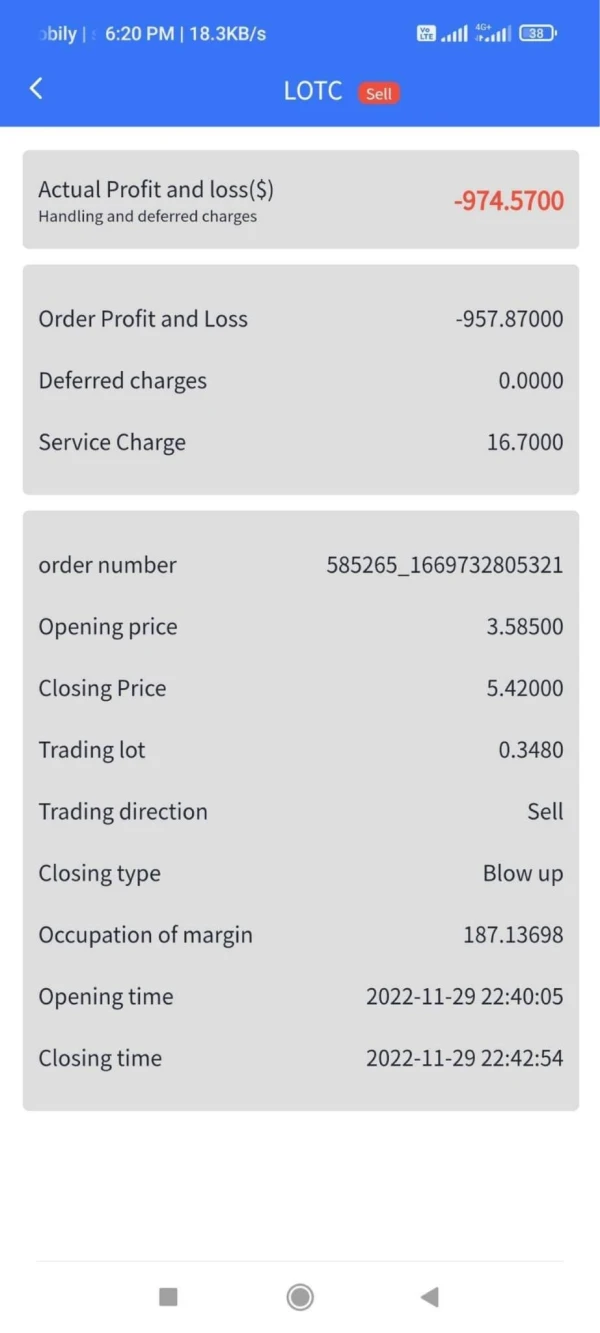The height and width of the screenshot is (1333, 600).
Task: Click the LOTC page title
Action: (313, 91)
